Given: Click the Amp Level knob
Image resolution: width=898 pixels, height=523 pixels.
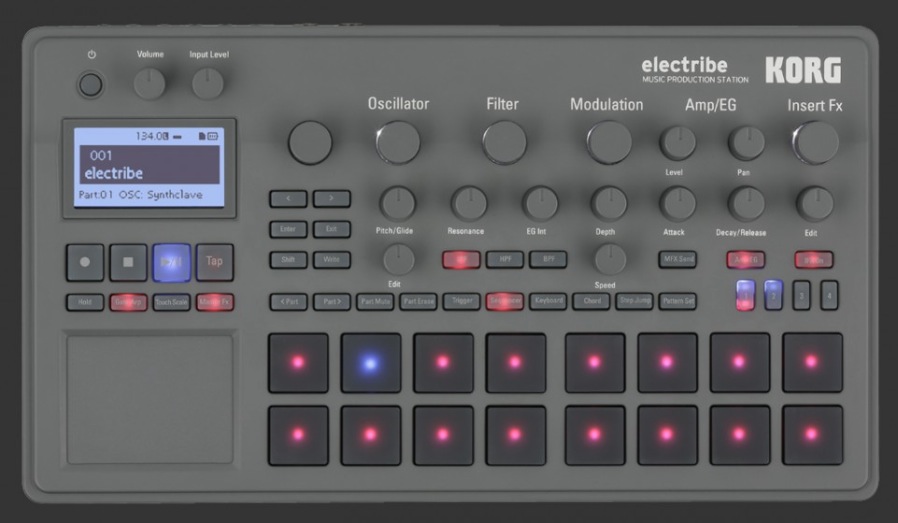Looking at the screenshot, I should click(x=678, y=143).
